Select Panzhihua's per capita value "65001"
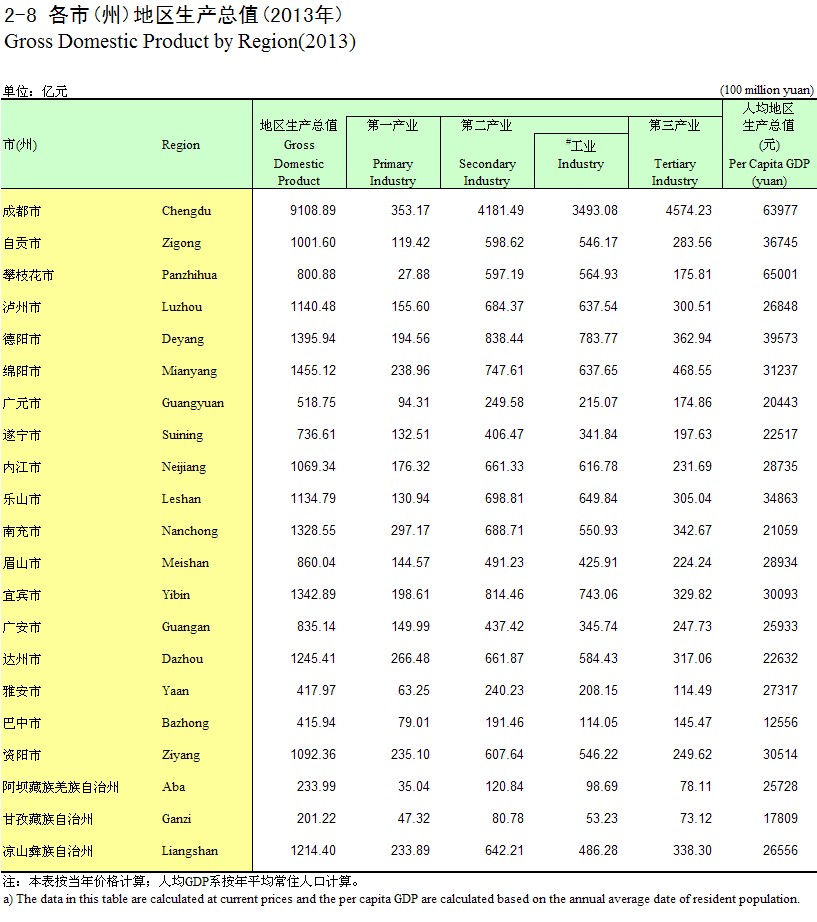The image size is (817, 922). click(x=780, y=275)
